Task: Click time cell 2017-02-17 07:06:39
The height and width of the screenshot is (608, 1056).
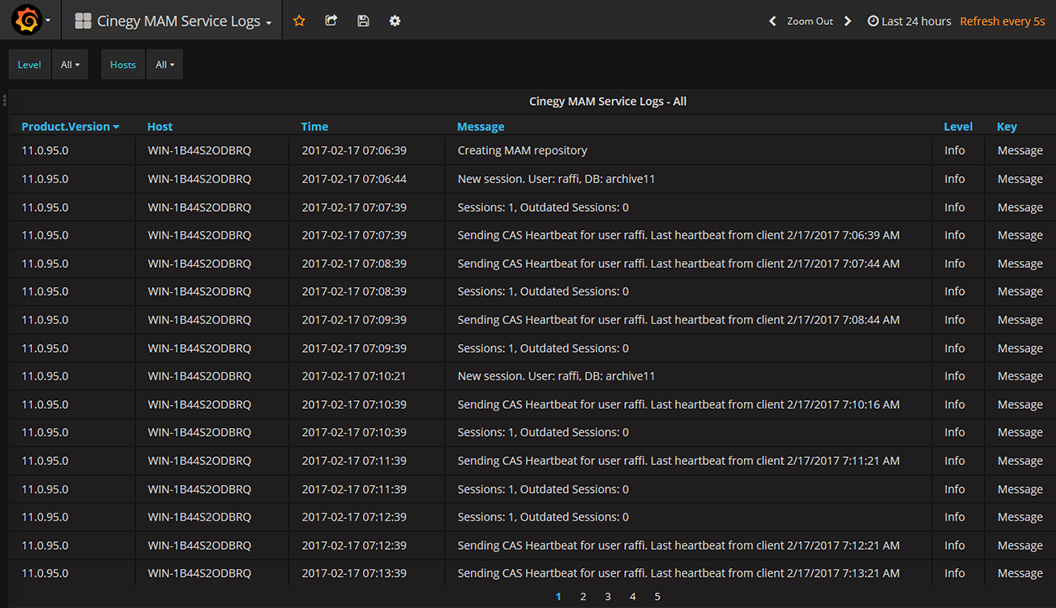Action: [354, 150]
